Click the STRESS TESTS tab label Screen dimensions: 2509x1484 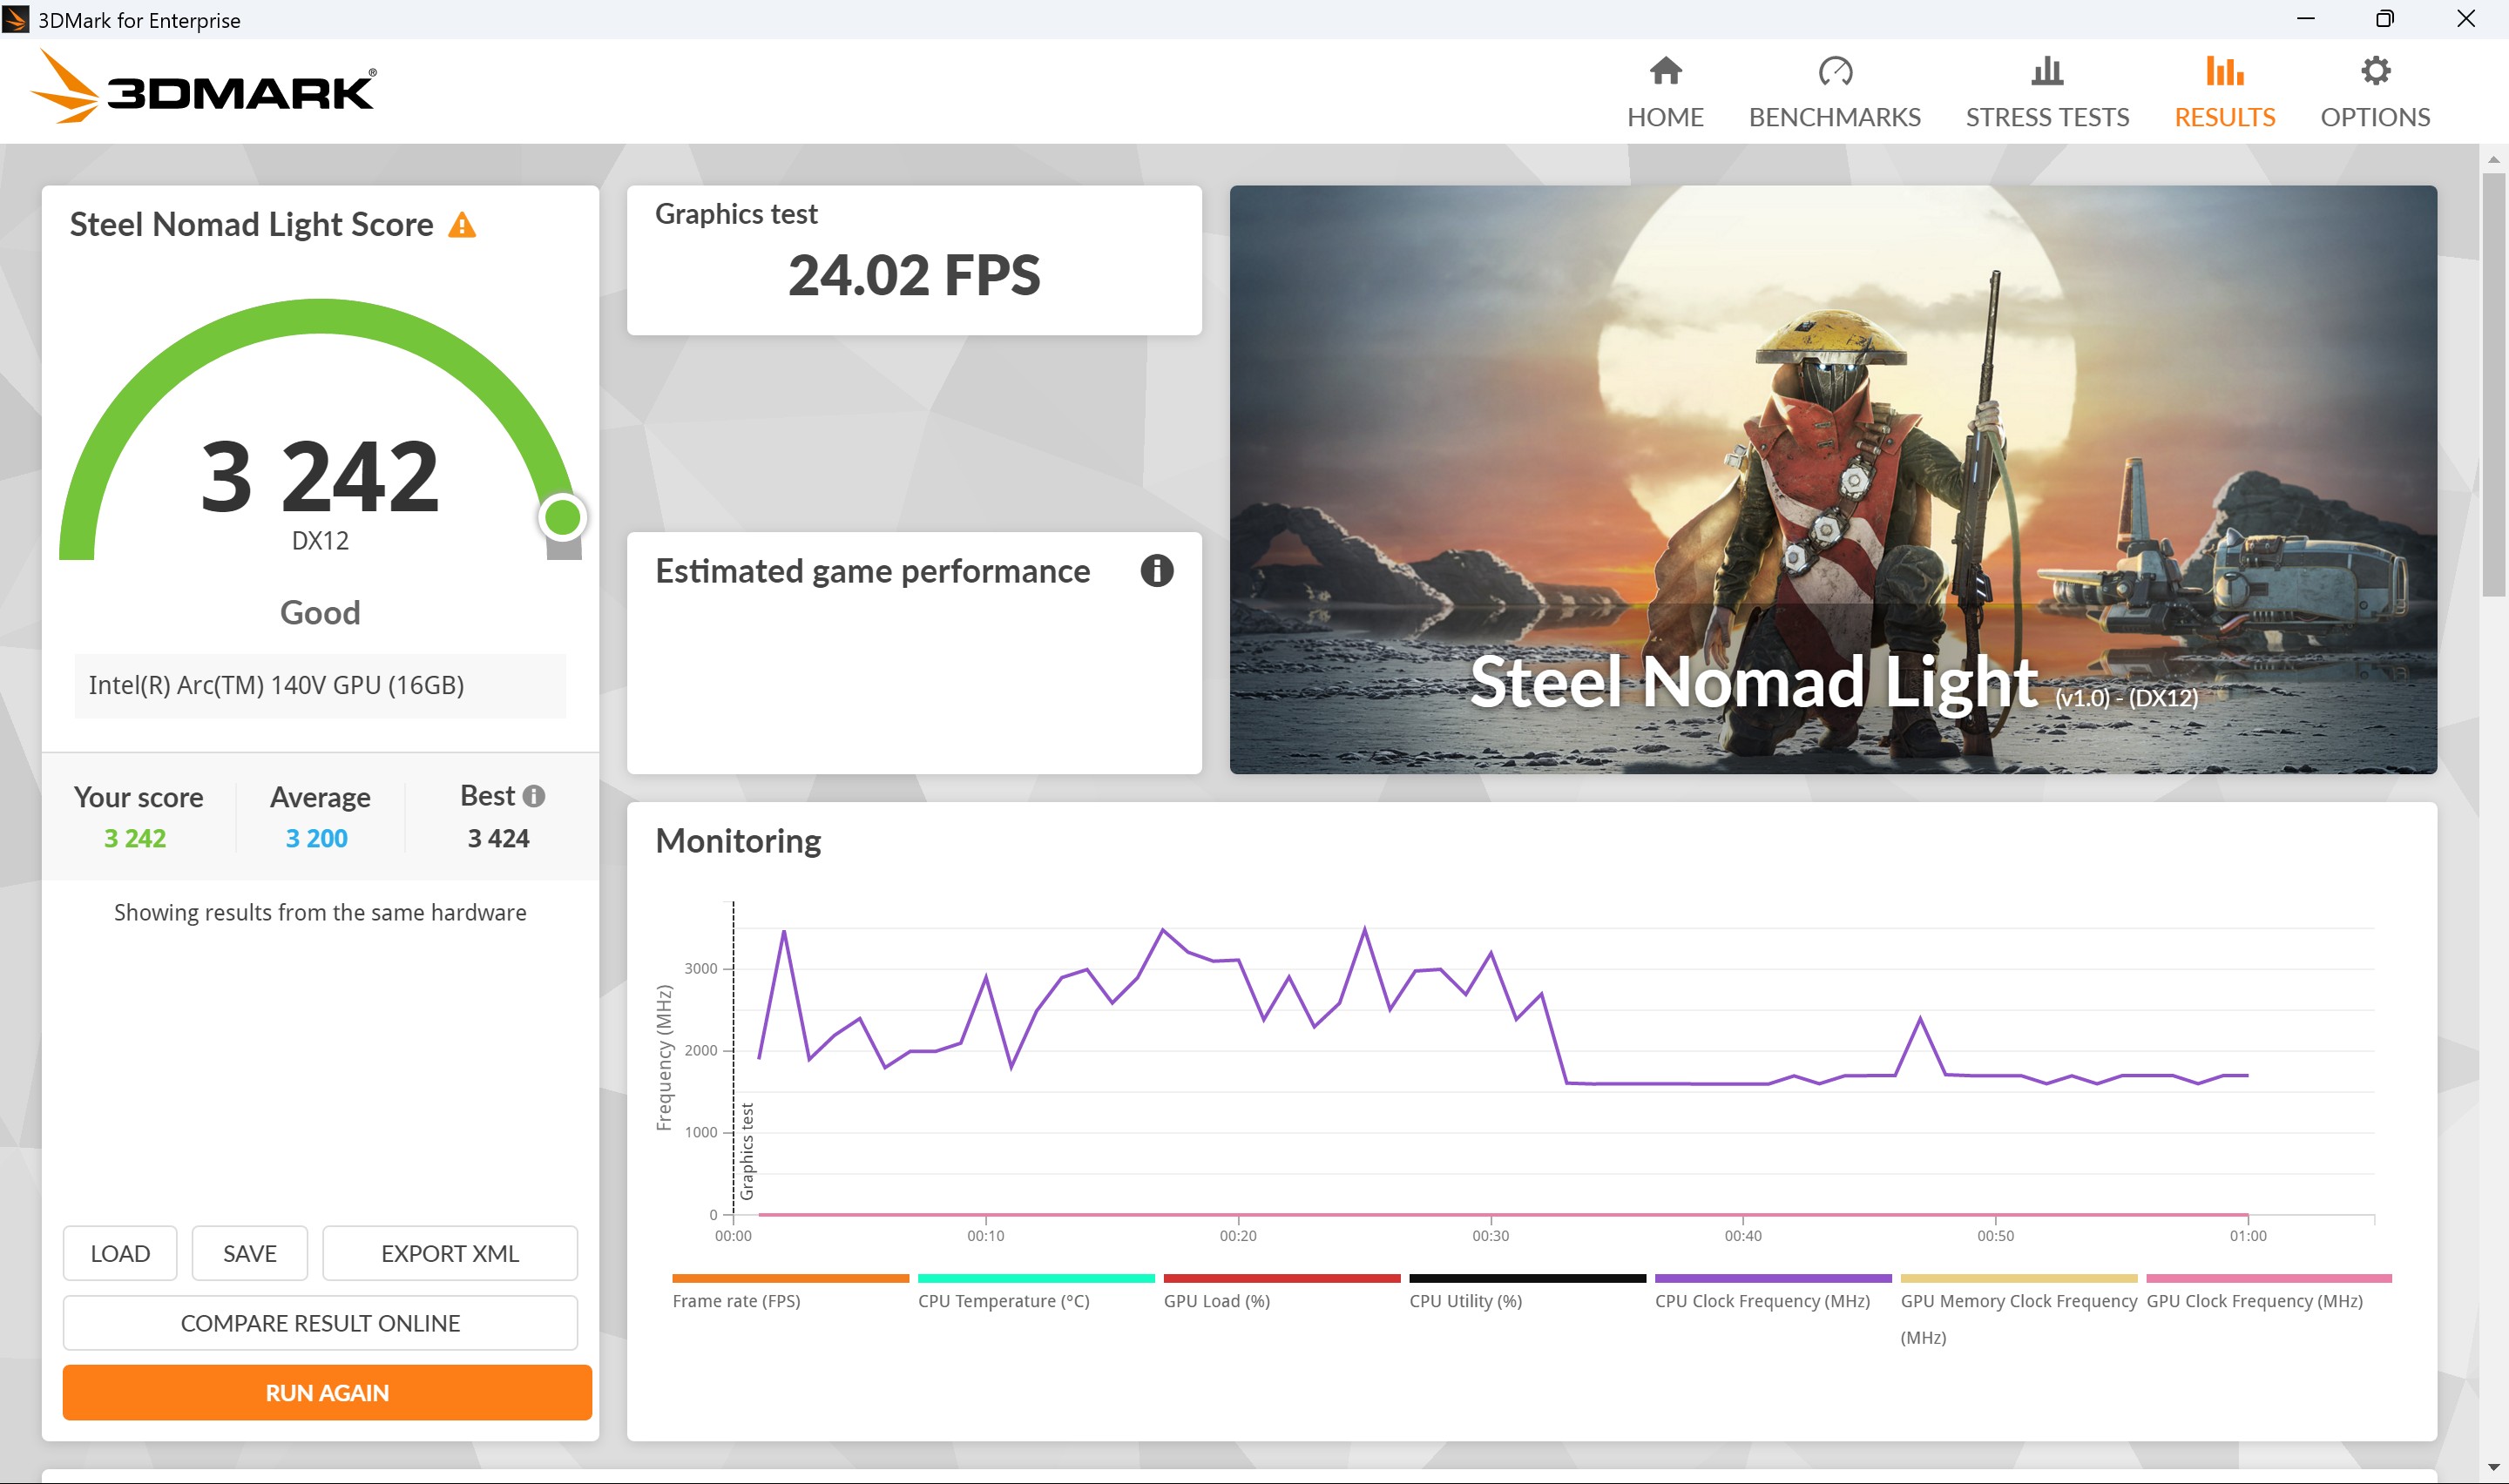pyautogui.click(x=2046, y=117)
